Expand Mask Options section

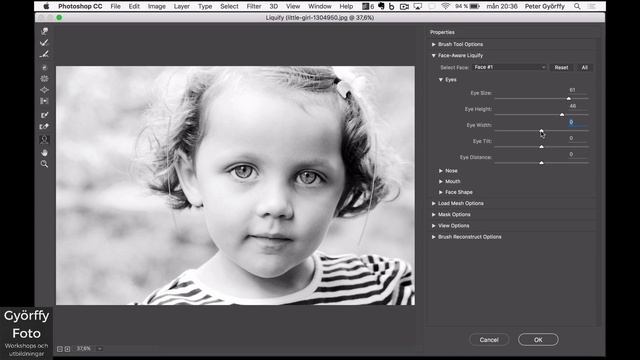(x=433, y=214)
